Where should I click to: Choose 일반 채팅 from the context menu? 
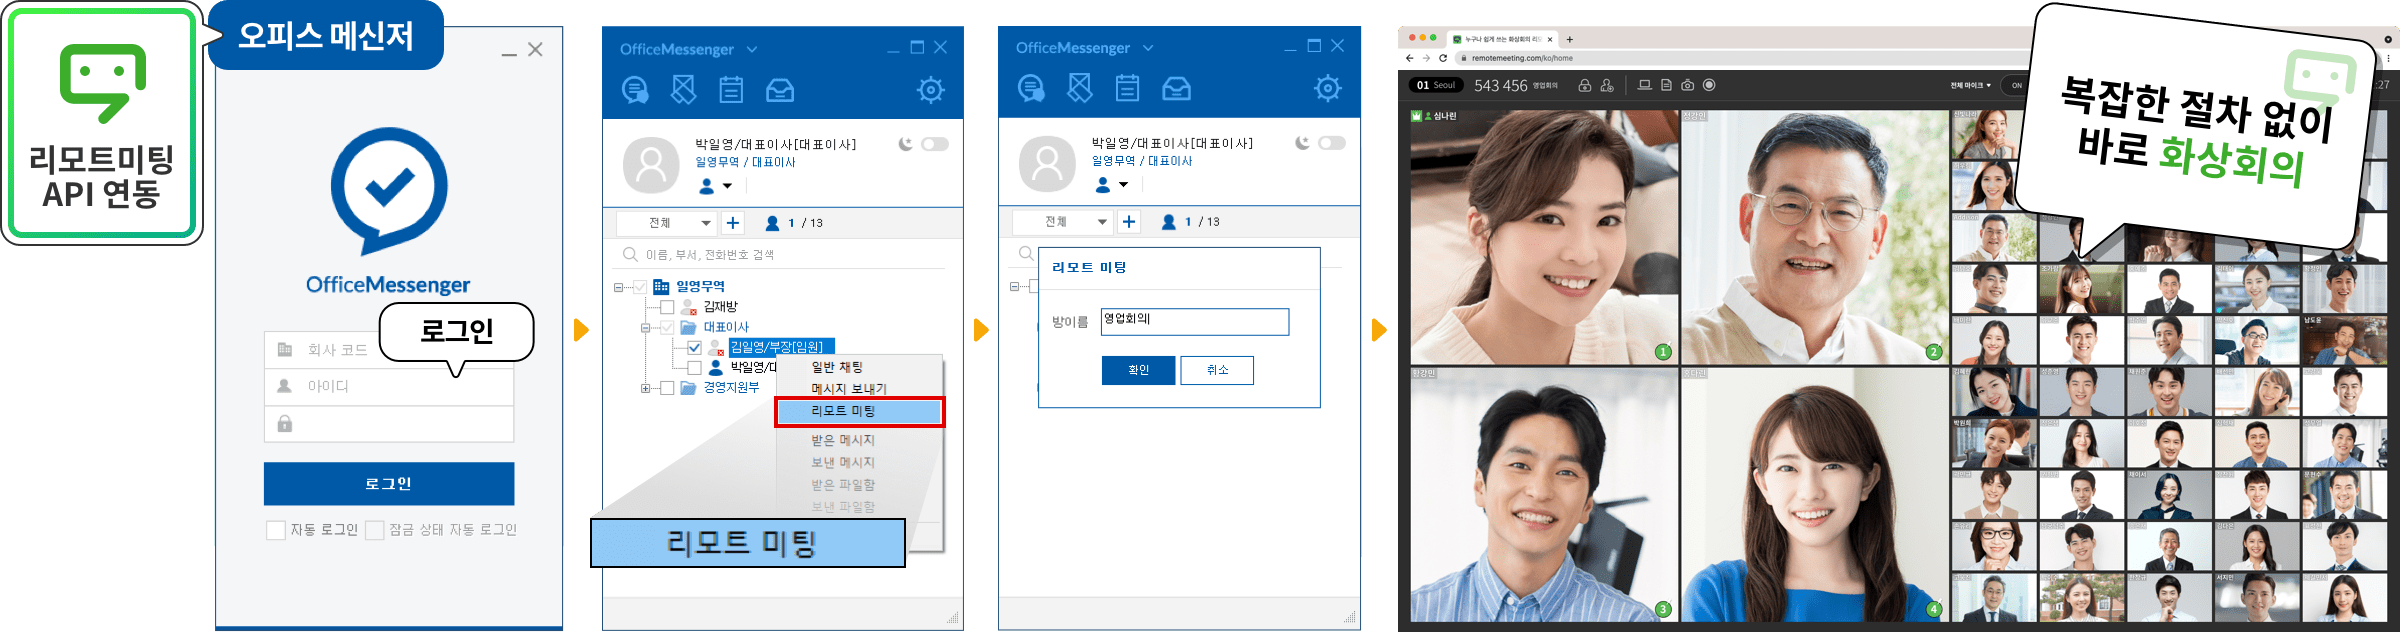click(x=860, y=367)
